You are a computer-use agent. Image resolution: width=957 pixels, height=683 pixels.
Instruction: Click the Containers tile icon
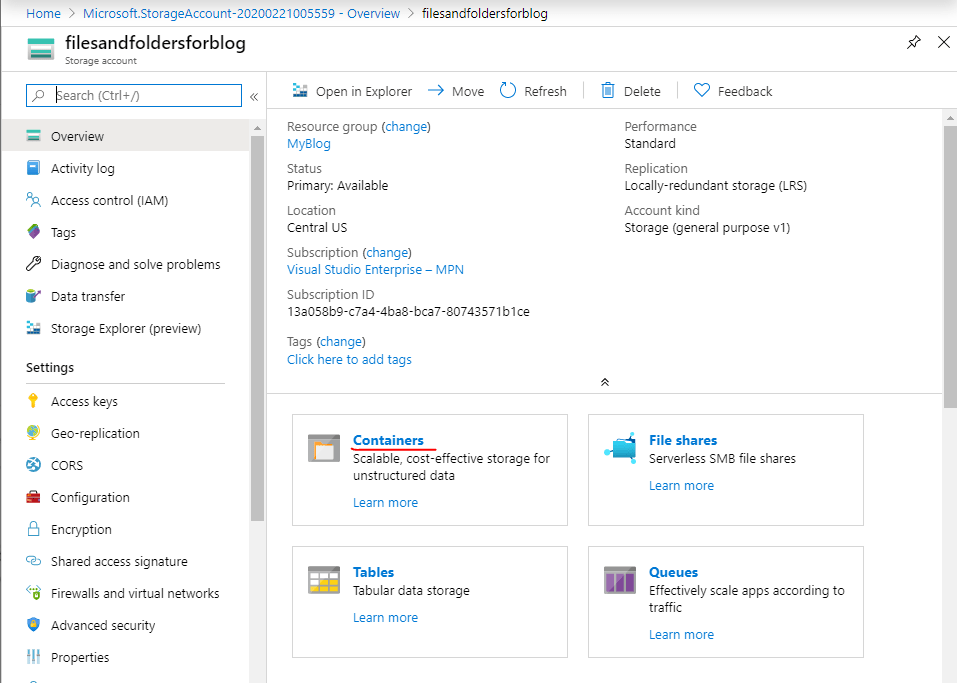324,449
